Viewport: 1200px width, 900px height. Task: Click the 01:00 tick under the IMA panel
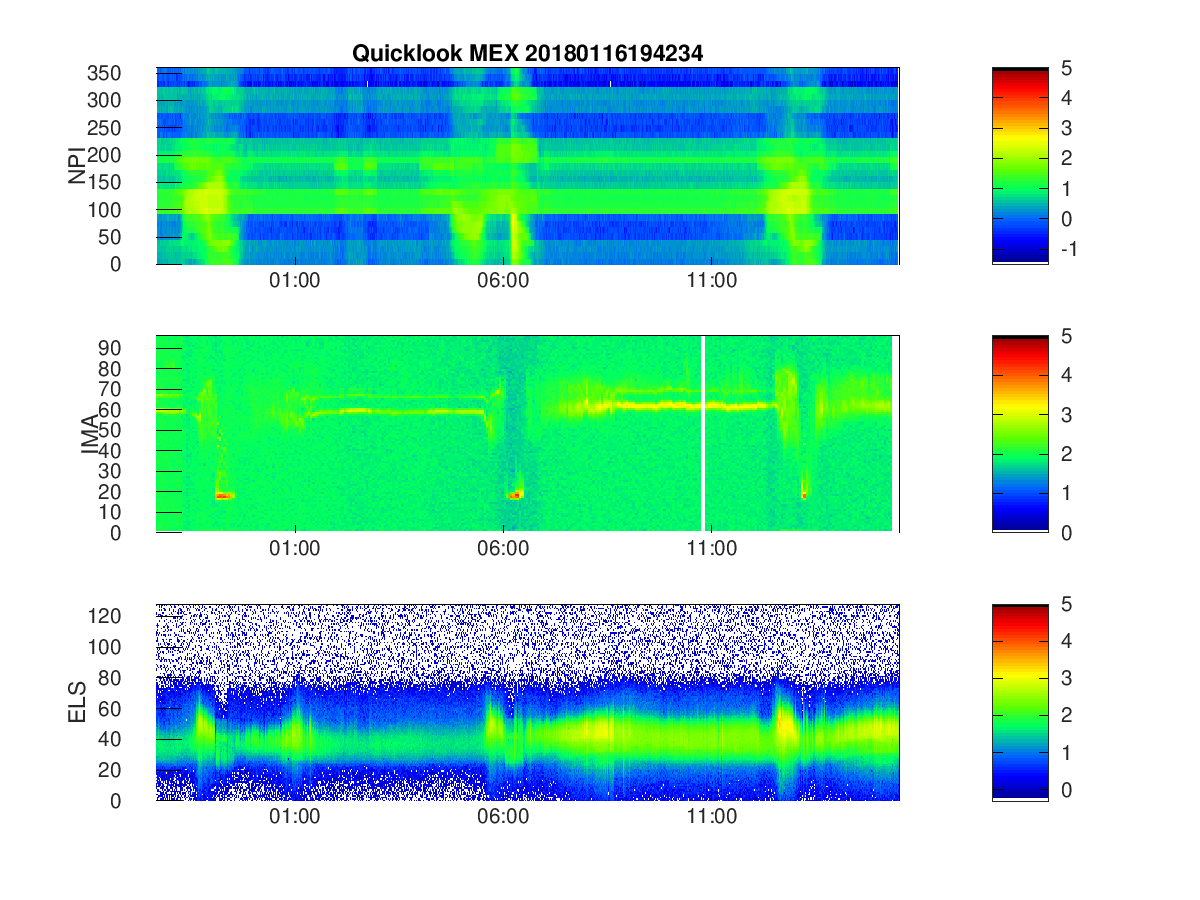point(295,550)
